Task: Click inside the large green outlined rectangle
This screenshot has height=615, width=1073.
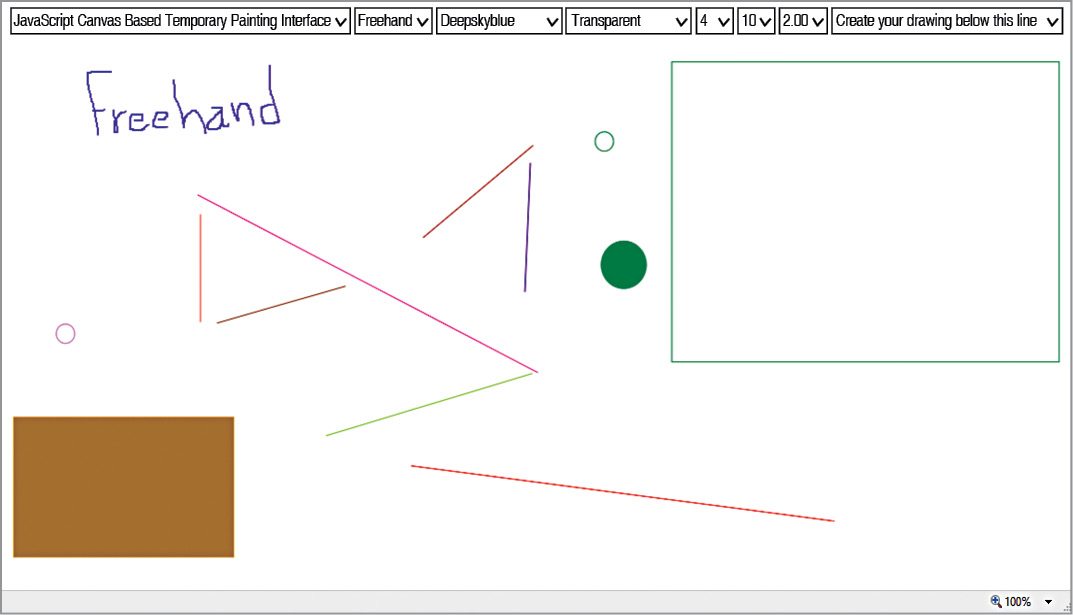Action: pos(865,211)
